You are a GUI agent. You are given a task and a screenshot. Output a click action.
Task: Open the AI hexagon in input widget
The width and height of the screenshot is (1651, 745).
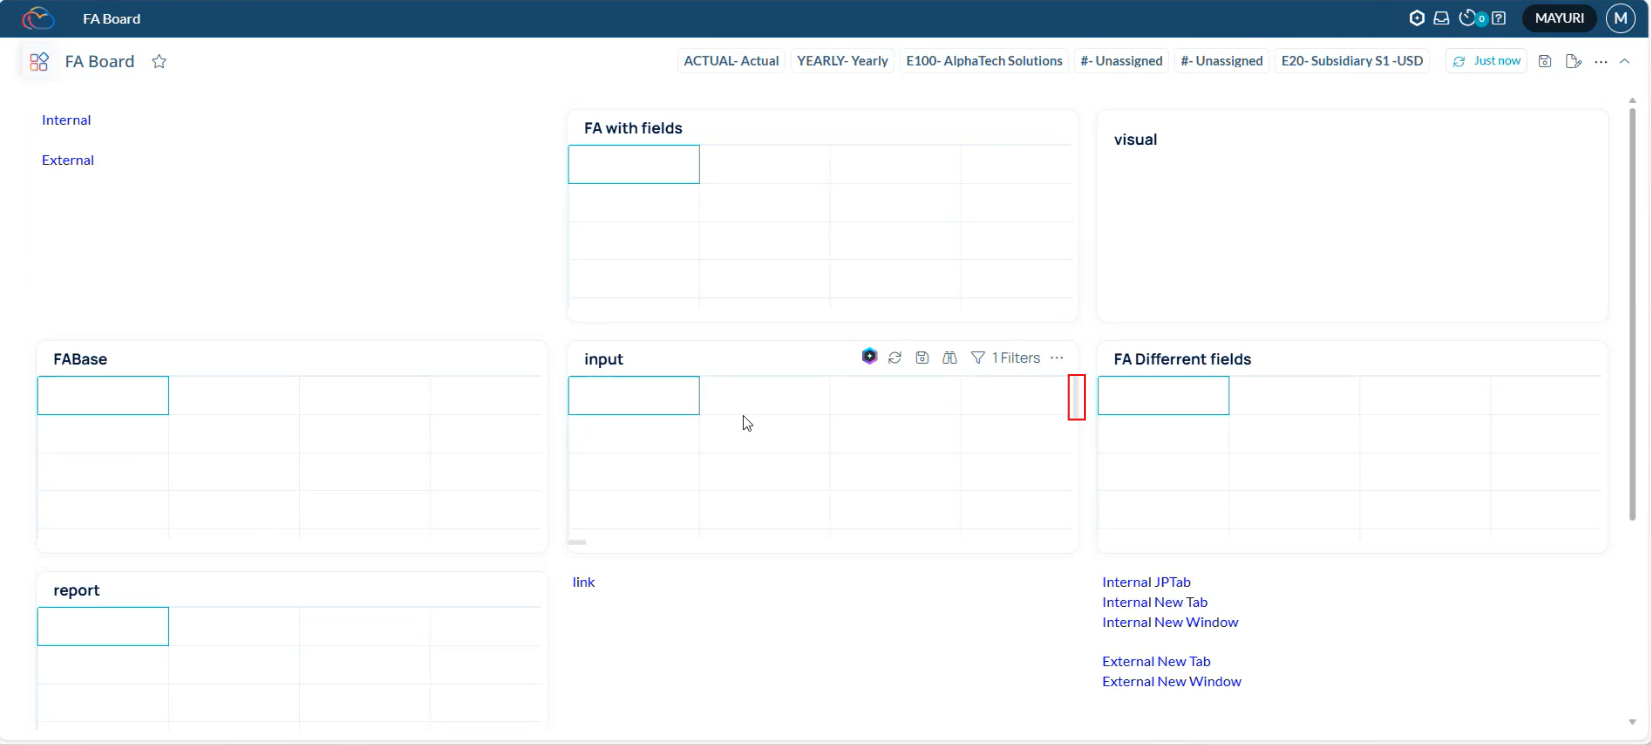pos(869,357)
